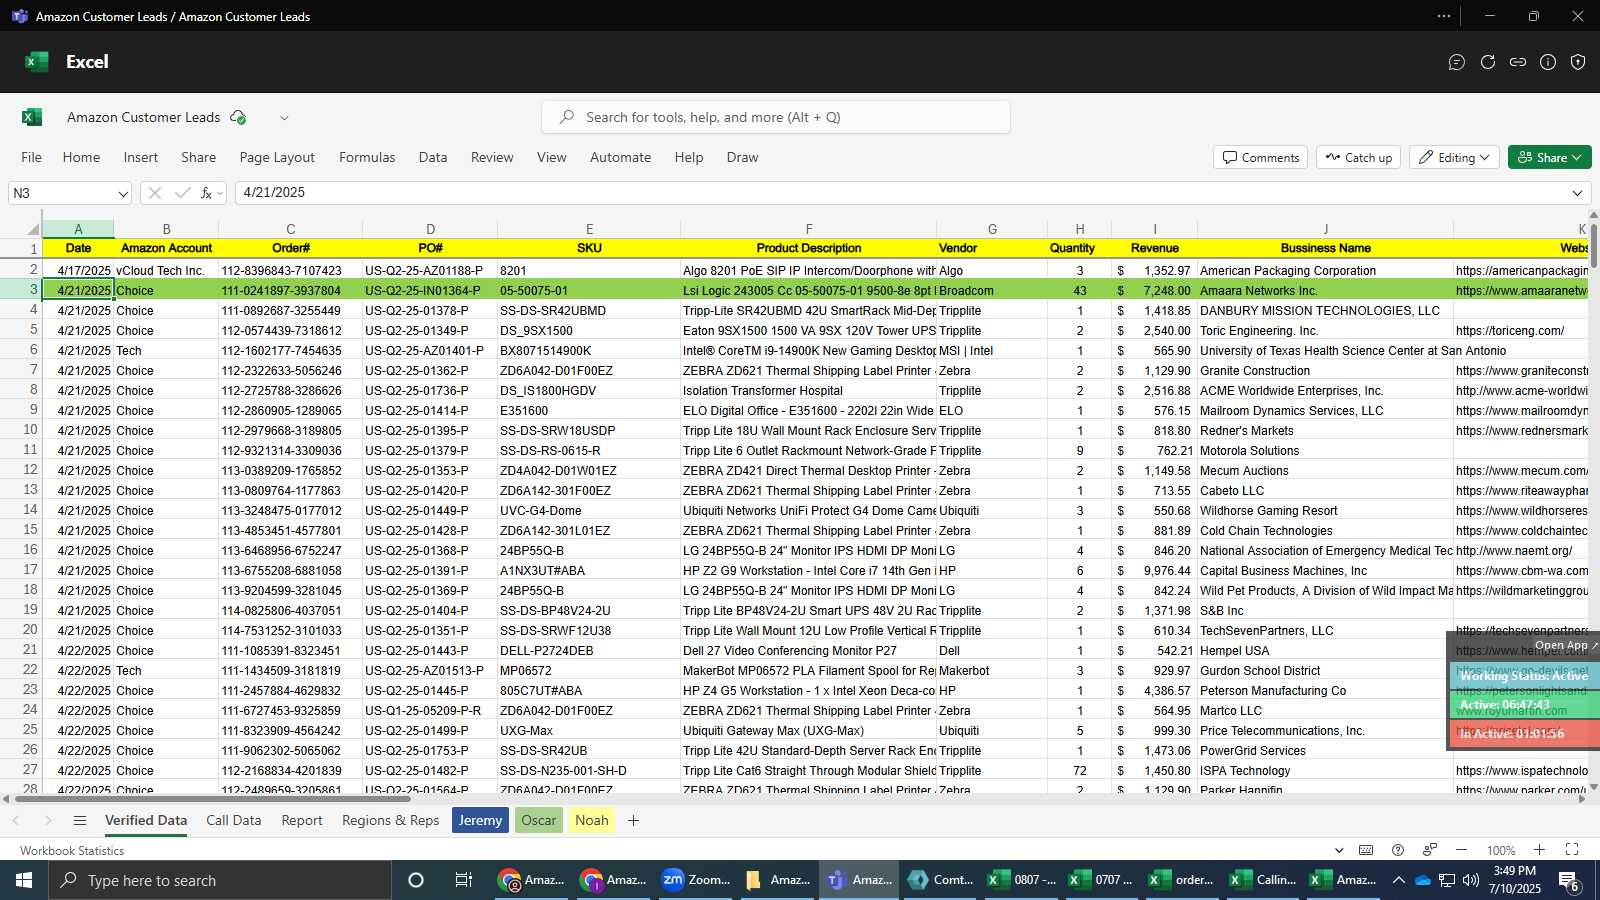
Task: Click the insert function fx icon
Action: click(x=206, y=193)
